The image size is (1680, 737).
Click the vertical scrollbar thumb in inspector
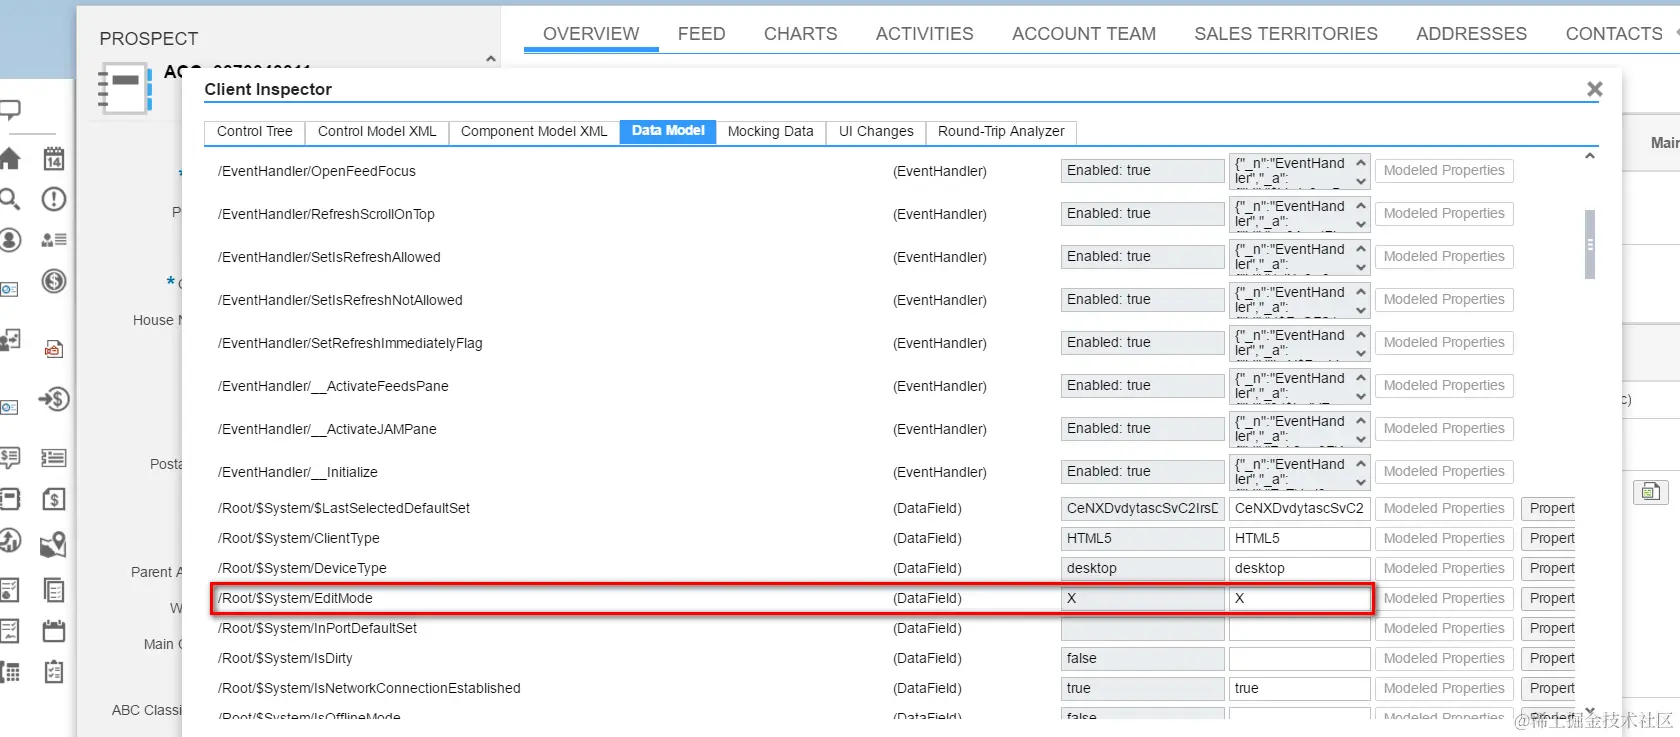click(x=1590, y=244)
